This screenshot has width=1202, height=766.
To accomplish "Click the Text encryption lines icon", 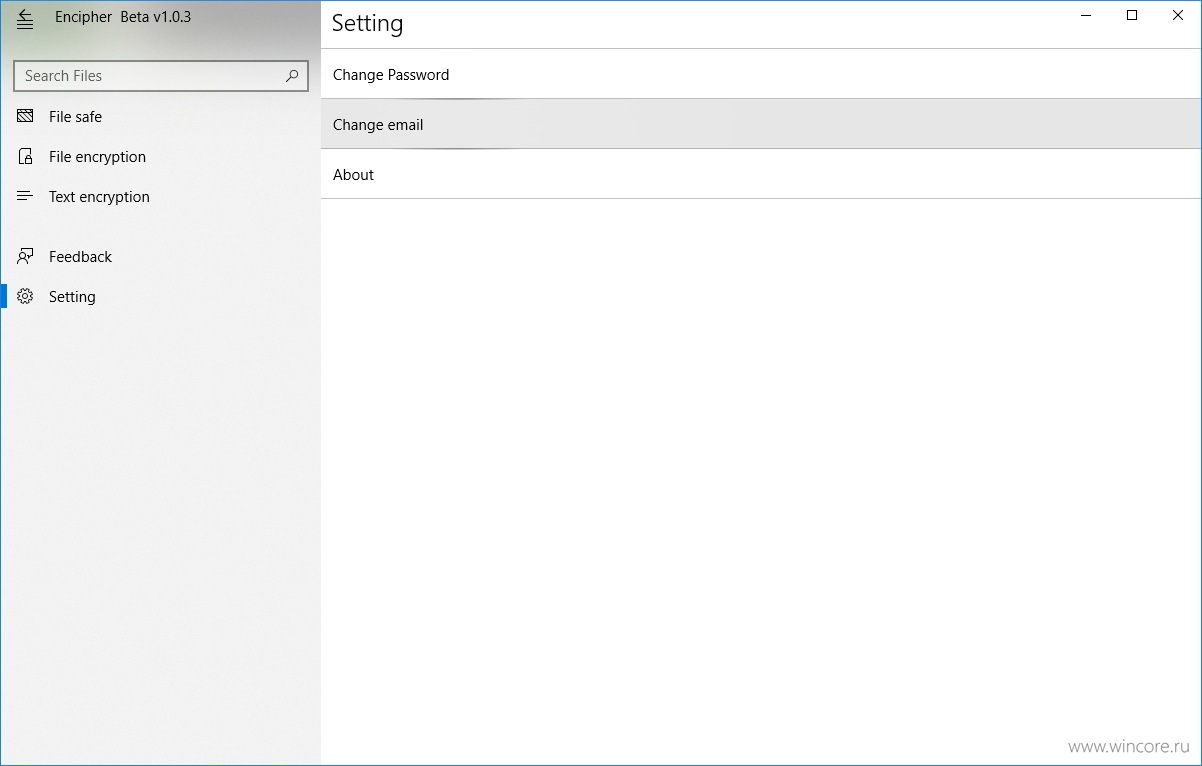I will click(25, 196).
